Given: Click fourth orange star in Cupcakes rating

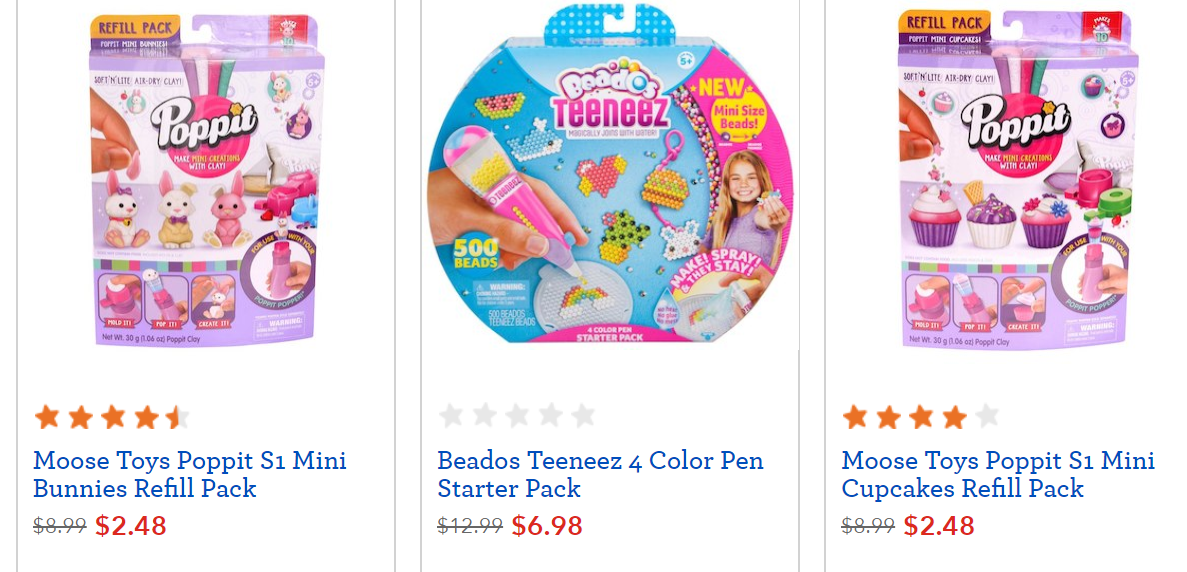Looking at the screenshot, I should pos(954,416).
